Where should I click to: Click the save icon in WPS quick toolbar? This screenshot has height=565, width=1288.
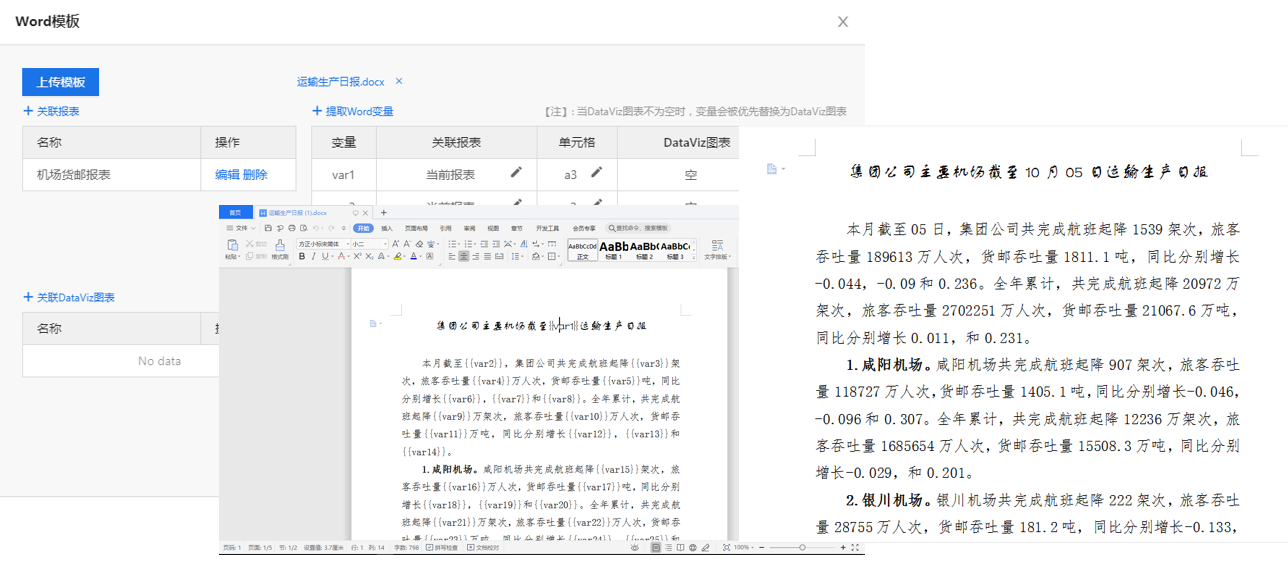click(x=268, y=228)
